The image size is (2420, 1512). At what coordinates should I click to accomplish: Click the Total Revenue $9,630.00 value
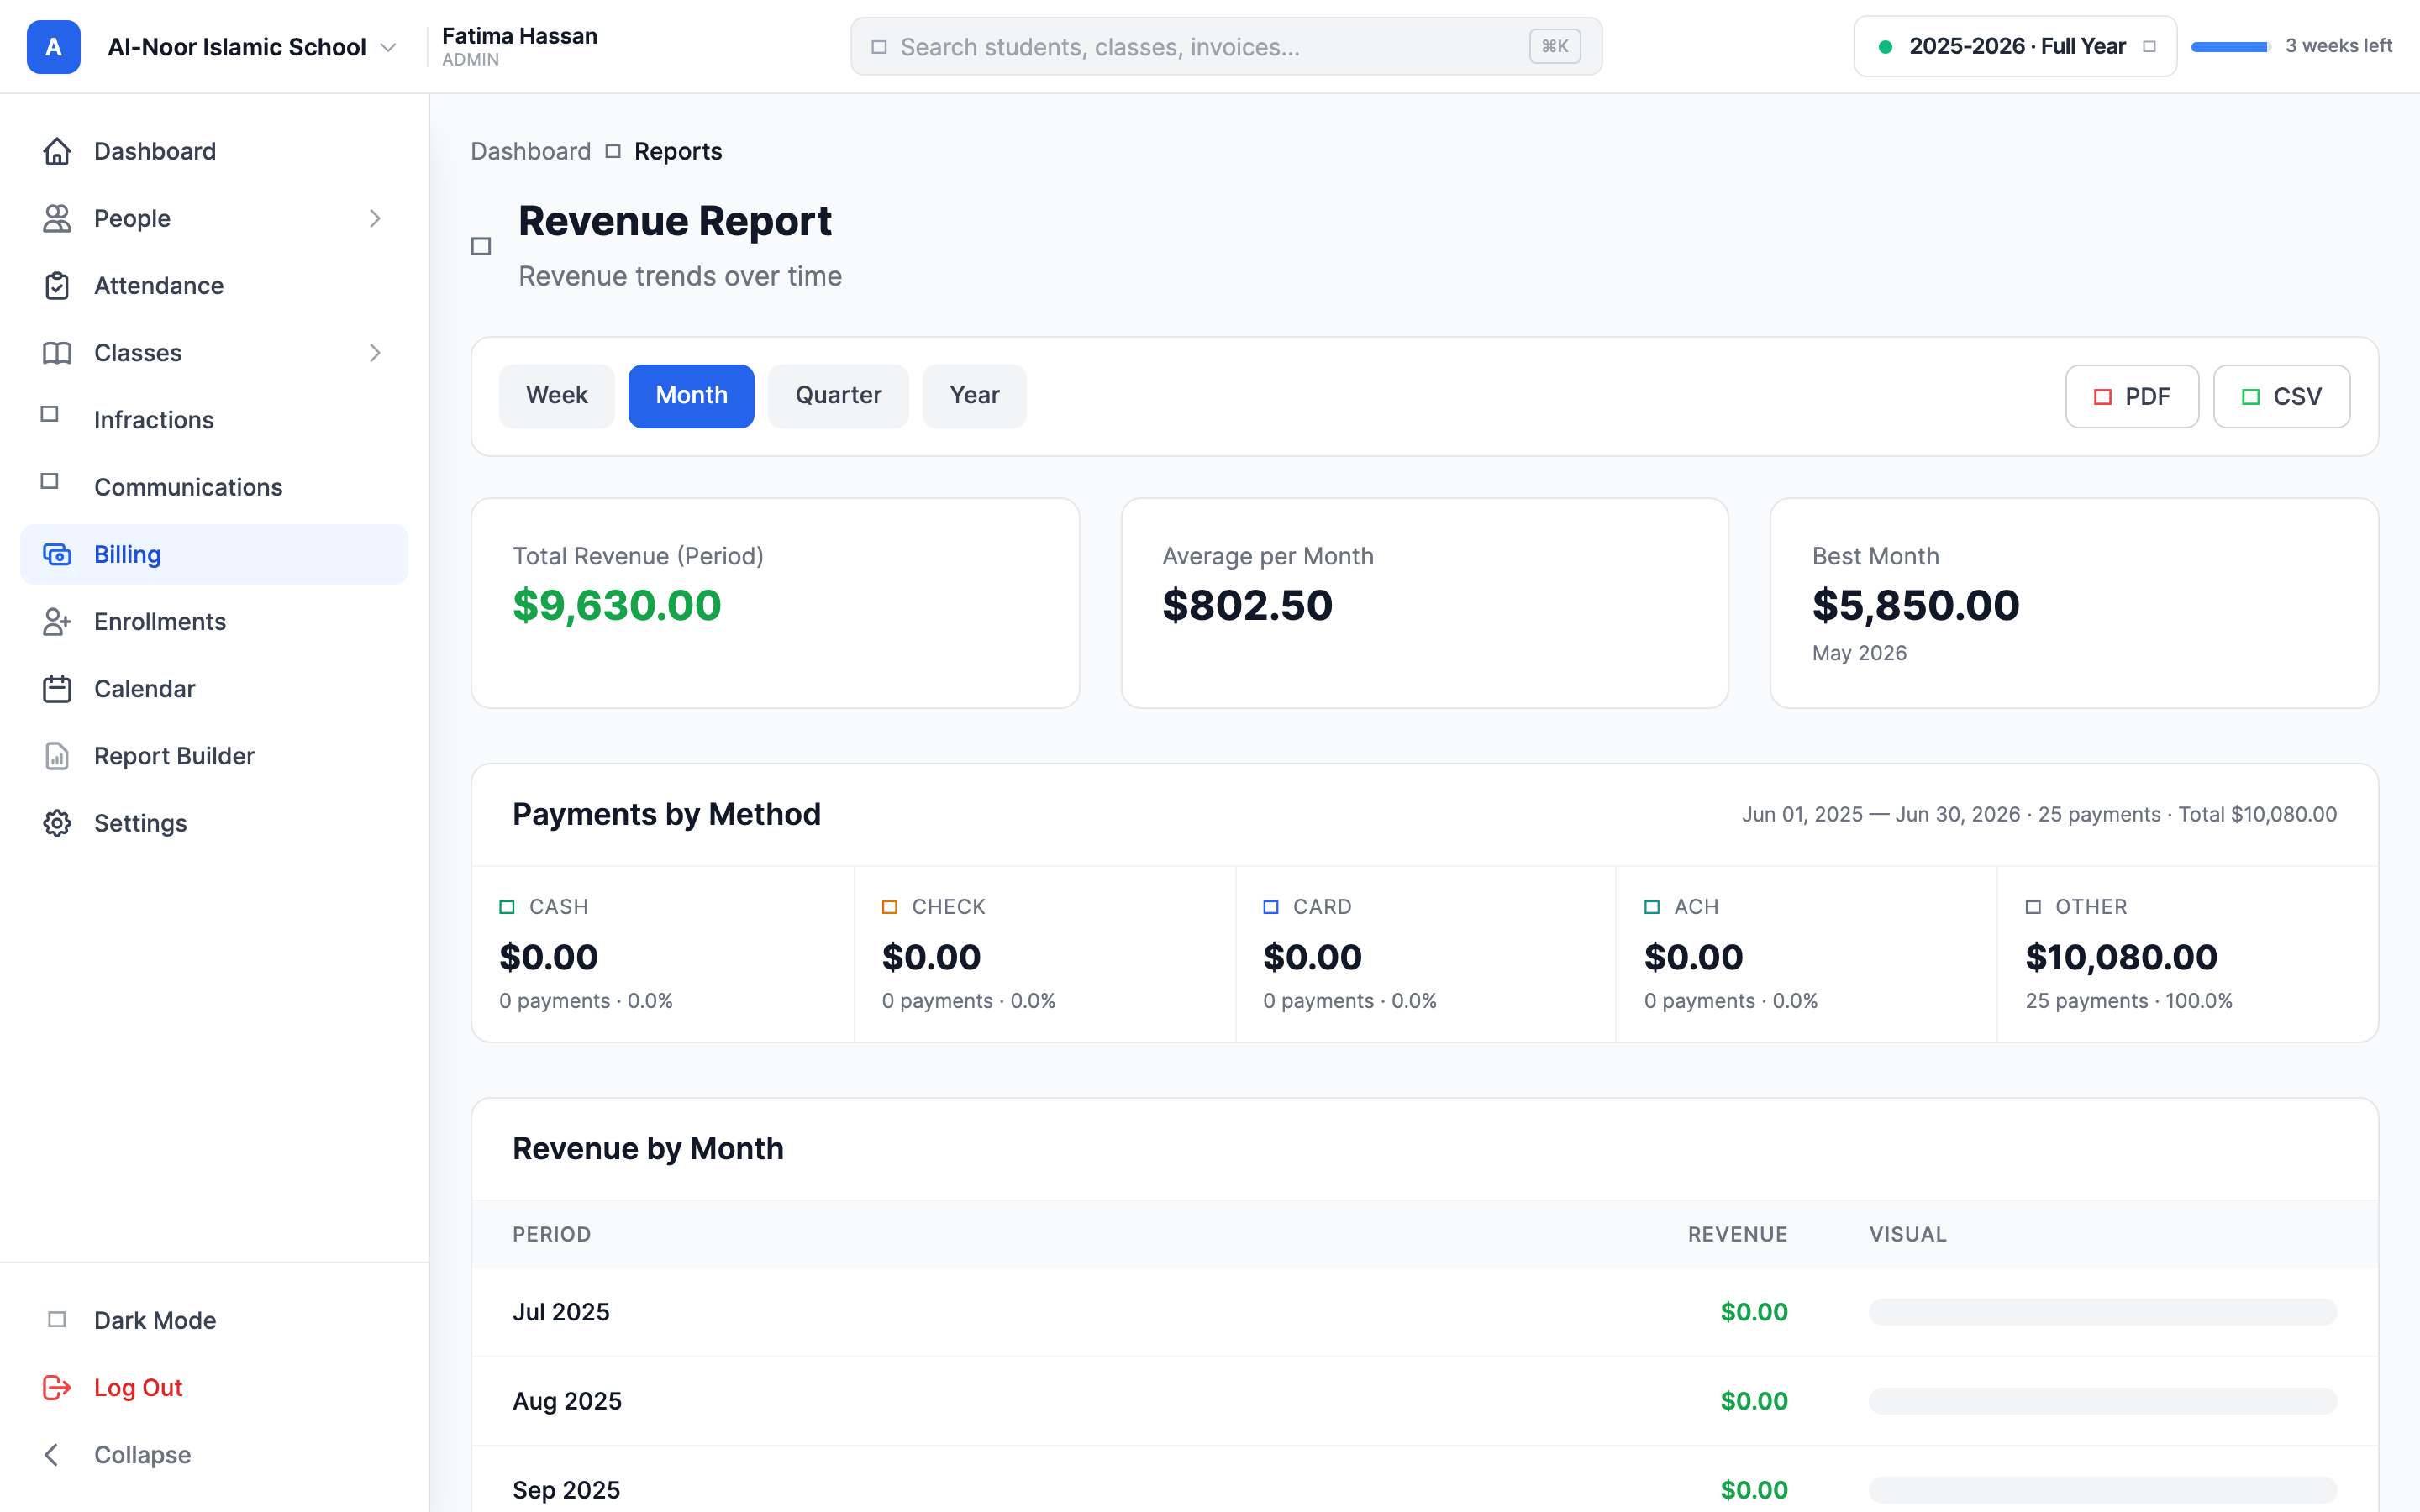click(x=617, y=605)
